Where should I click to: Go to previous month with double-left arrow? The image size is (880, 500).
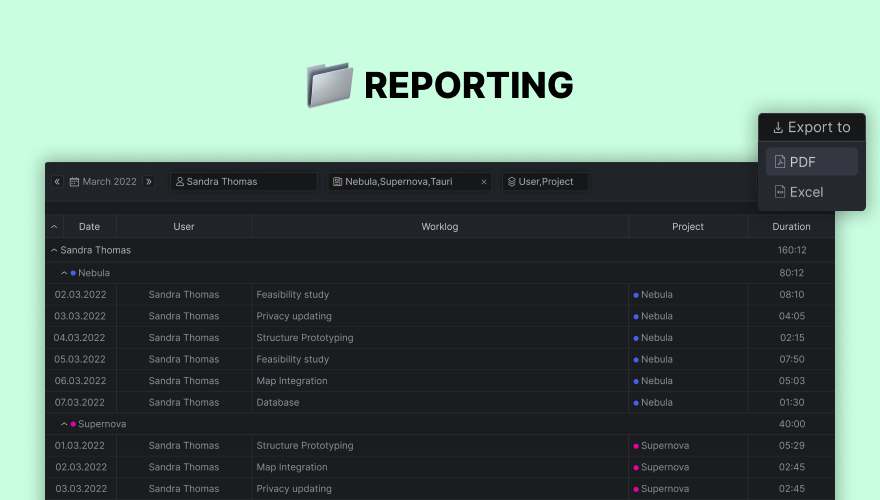(57, 182)
